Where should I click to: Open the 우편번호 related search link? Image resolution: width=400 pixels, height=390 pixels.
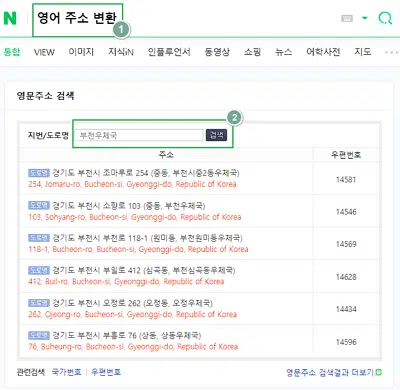coord(106,372)
